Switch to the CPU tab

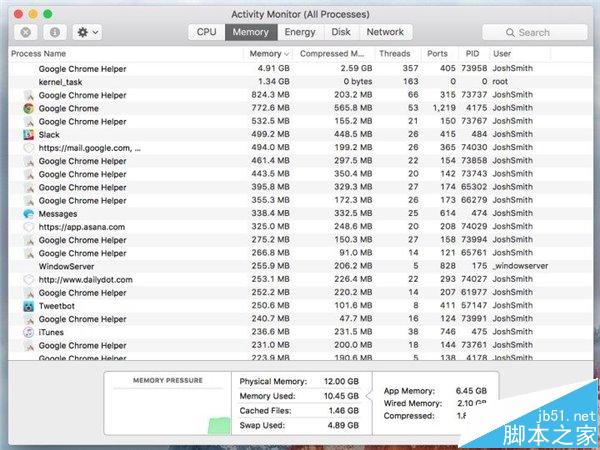click(206, 32)
